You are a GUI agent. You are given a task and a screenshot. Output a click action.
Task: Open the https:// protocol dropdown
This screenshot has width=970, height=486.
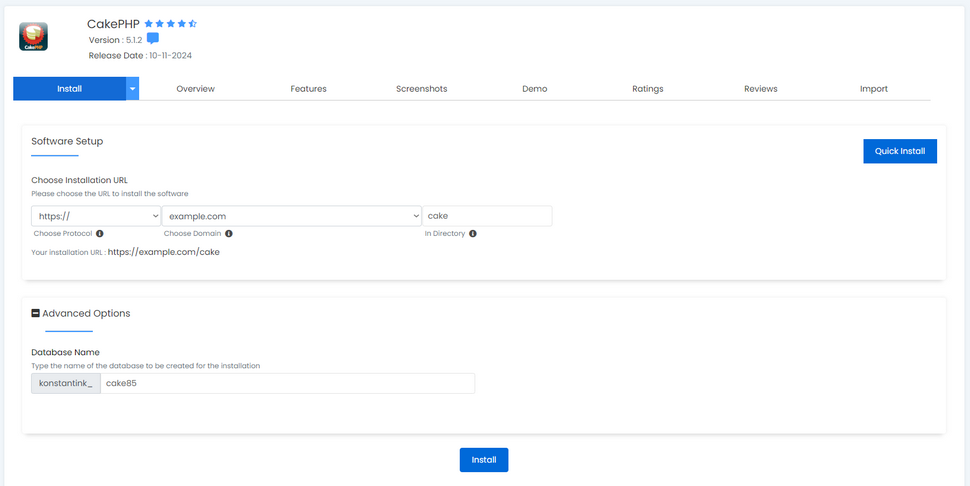pyautogui.click(x=96, y=216)
